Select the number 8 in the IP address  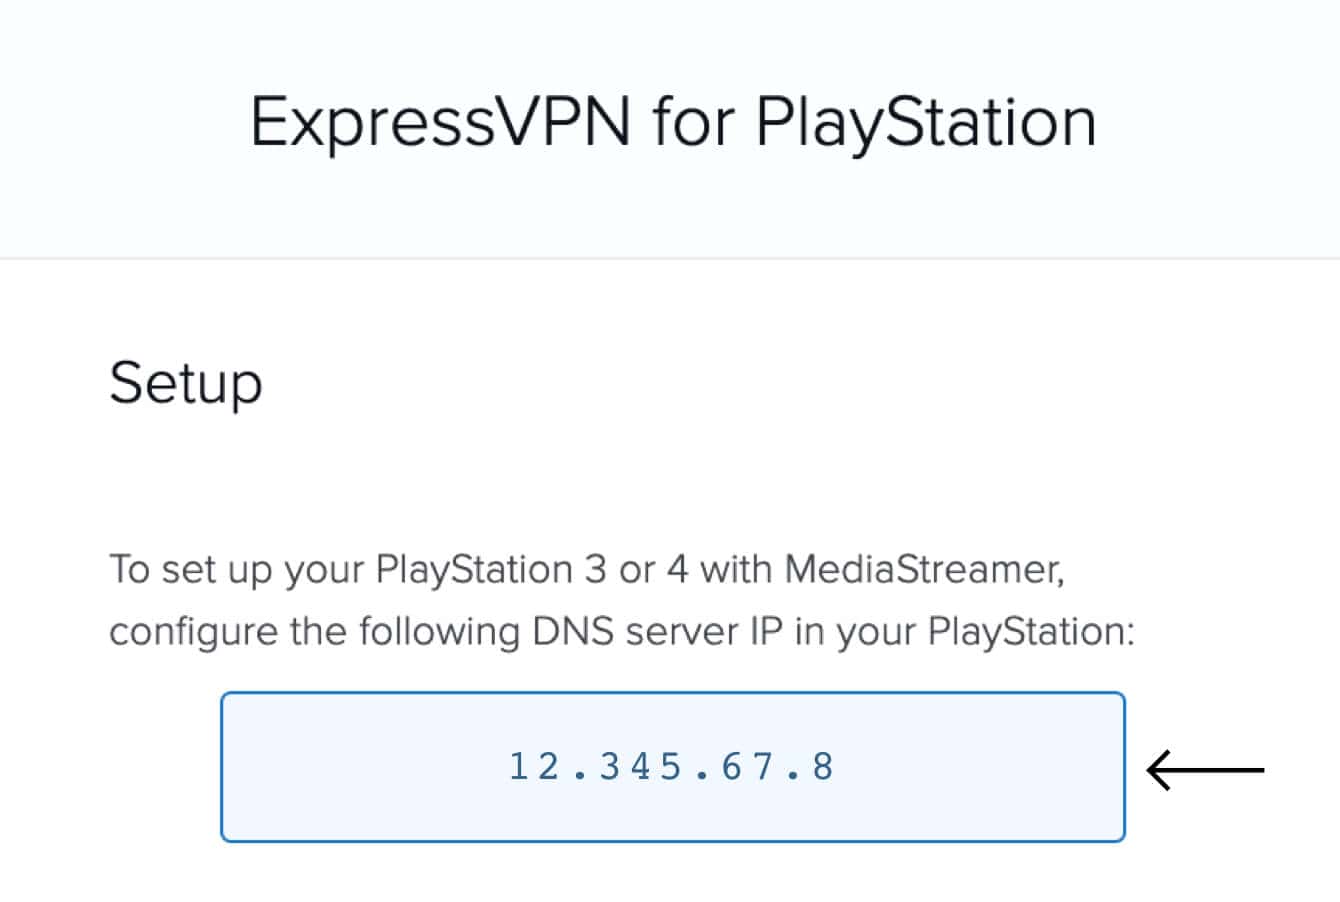pyautogui.click(x=822, y=766)
